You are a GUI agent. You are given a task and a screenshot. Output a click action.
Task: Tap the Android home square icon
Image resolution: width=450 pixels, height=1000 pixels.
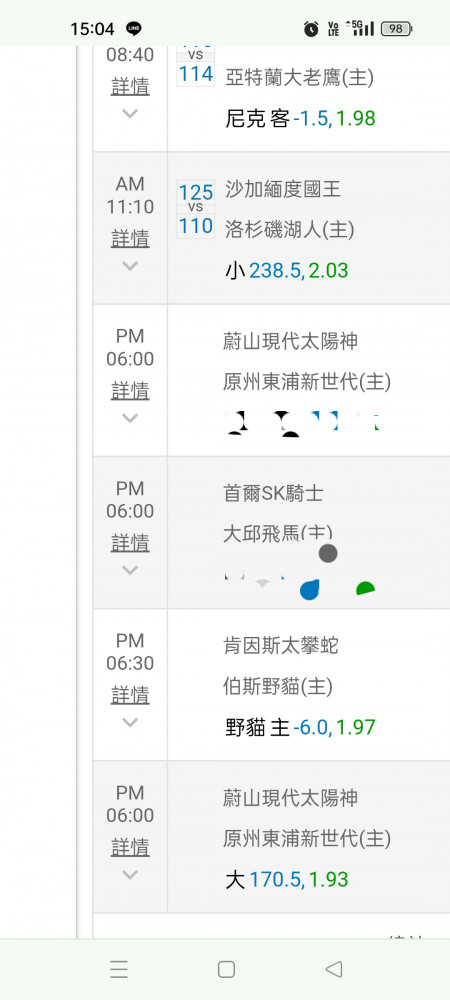(x=226, y=969)
